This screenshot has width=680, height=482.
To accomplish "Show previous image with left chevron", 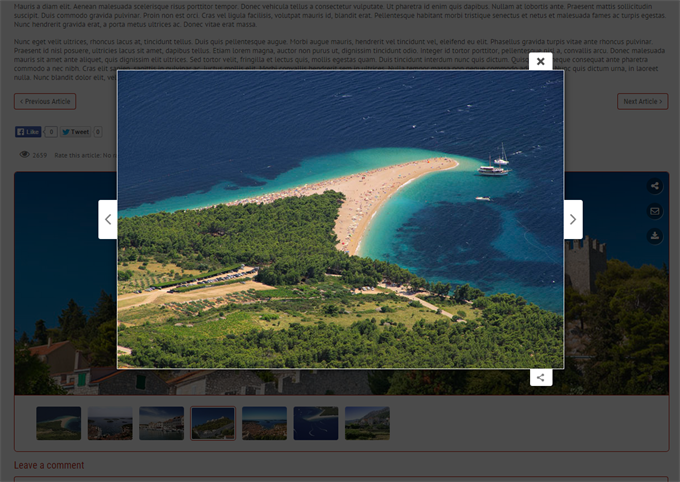I will pyautogui.click(x=108, y=219).
